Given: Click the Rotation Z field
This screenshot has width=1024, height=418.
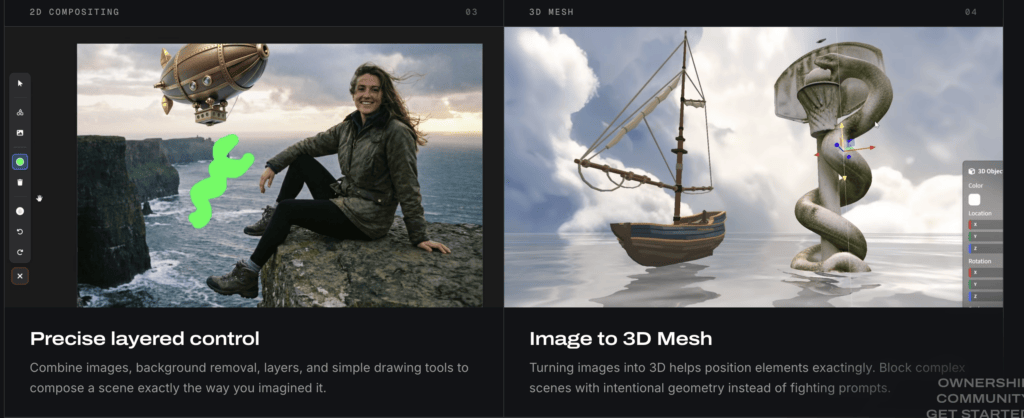Looking at the screenshot, I should (985, 296).
